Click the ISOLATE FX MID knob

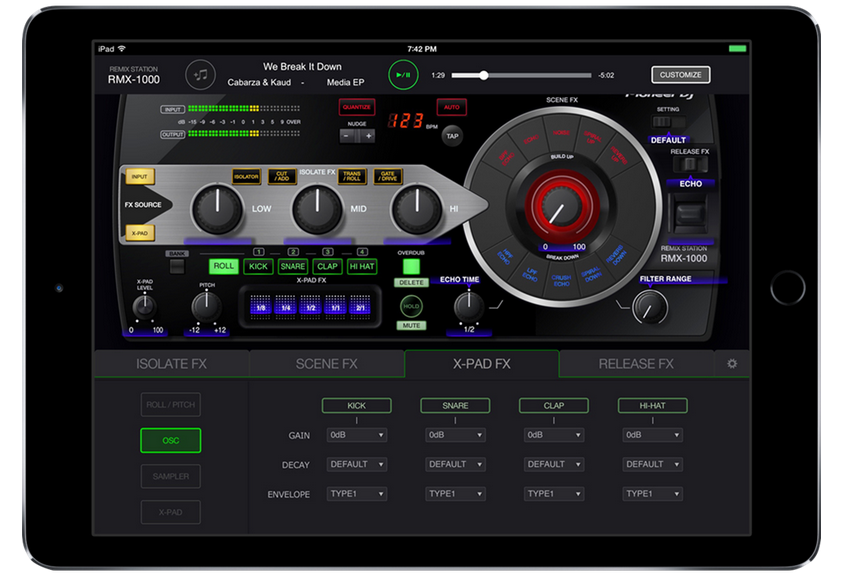tap(317, 211)
